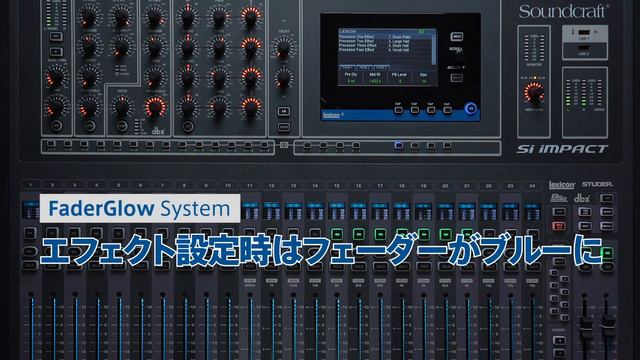The height and width of the screenshot is (360, 640).
Task: Toggle channel 19 green ON button
Action: [x=424, y=234]
